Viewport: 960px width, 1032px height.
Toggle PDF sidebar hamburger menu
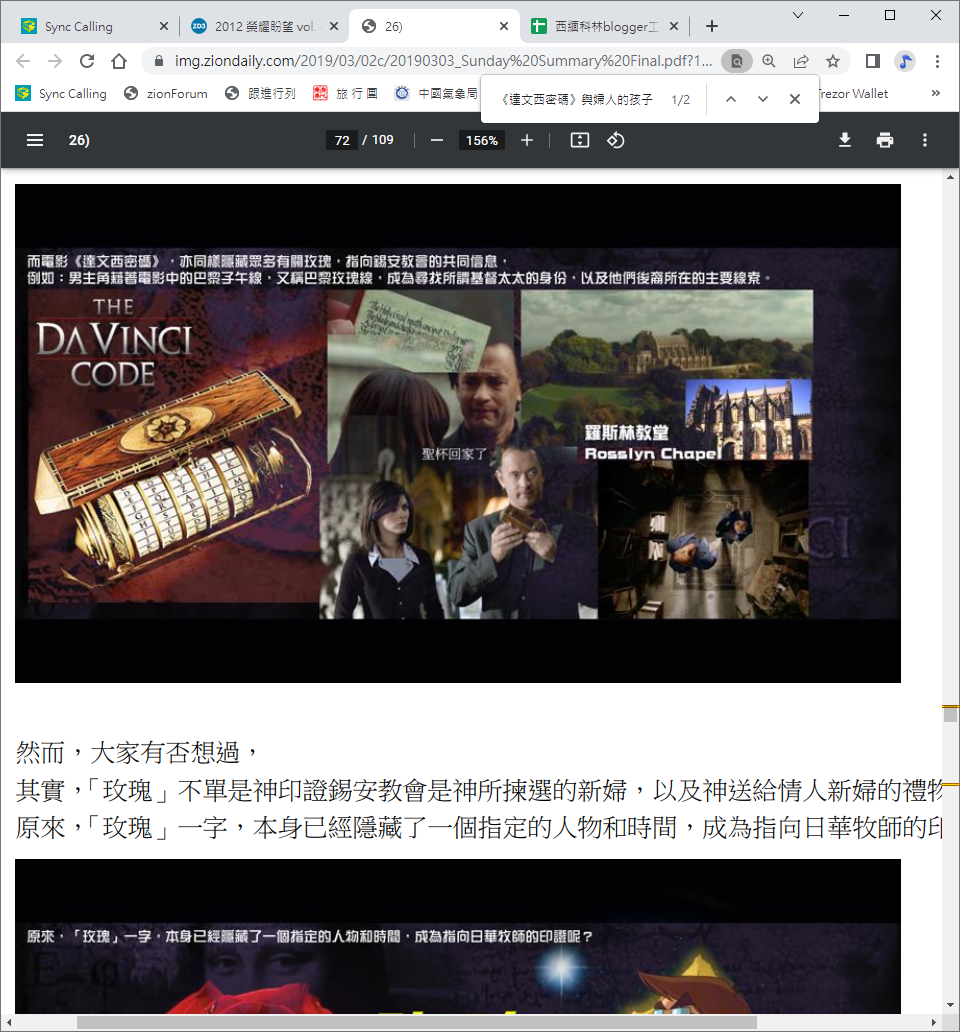(x=35, y=140)
